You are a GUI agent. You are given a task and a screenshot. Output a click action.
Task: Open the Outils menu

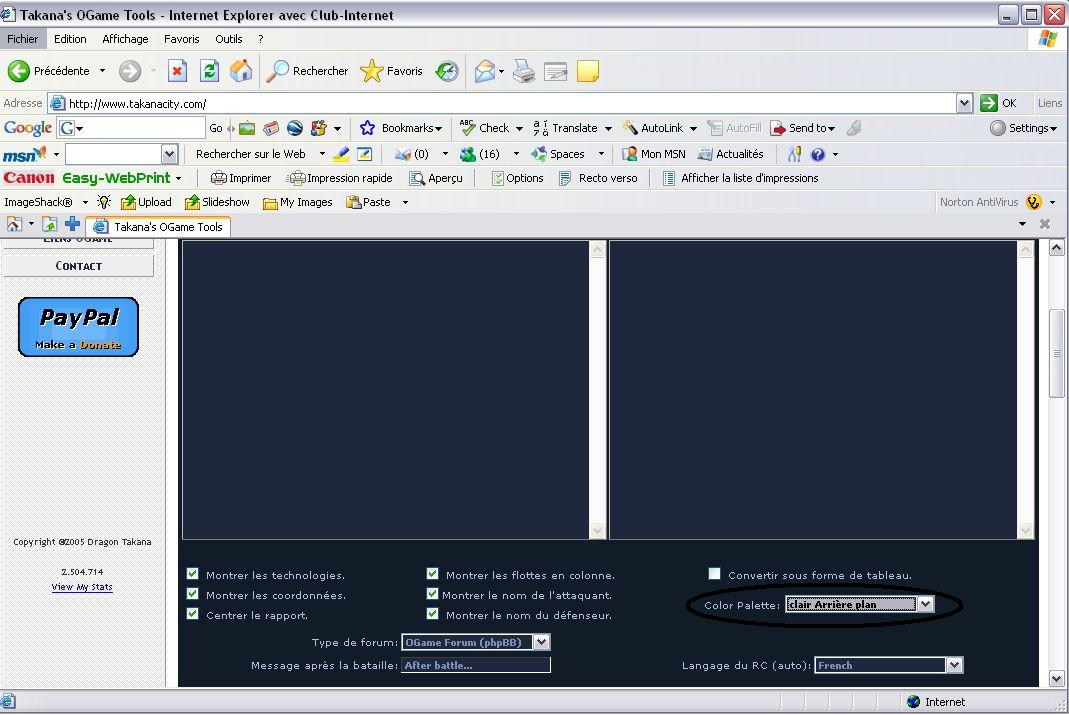(228, 39)
